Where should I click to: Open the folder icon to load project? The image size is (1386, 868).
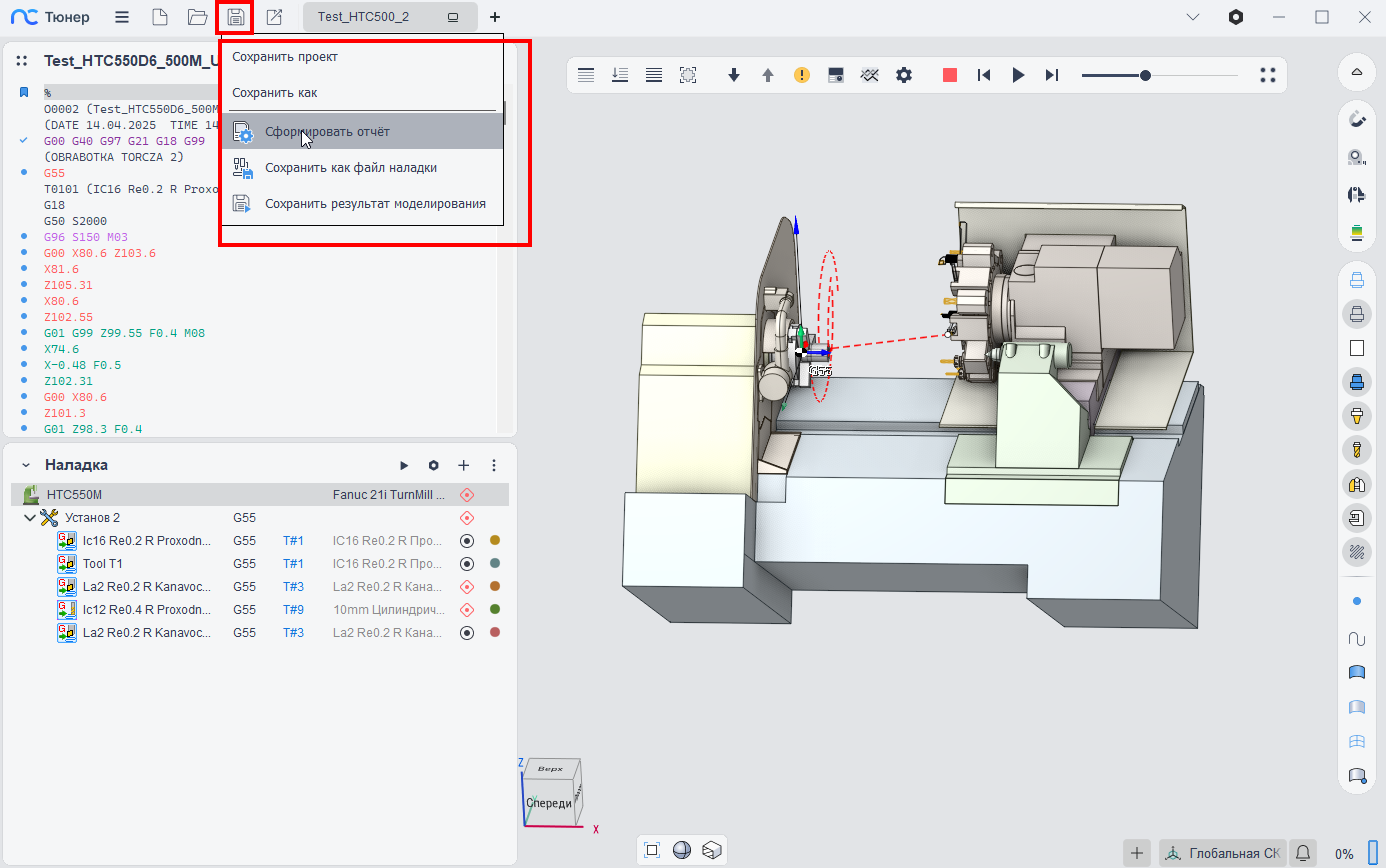[197, 17]
